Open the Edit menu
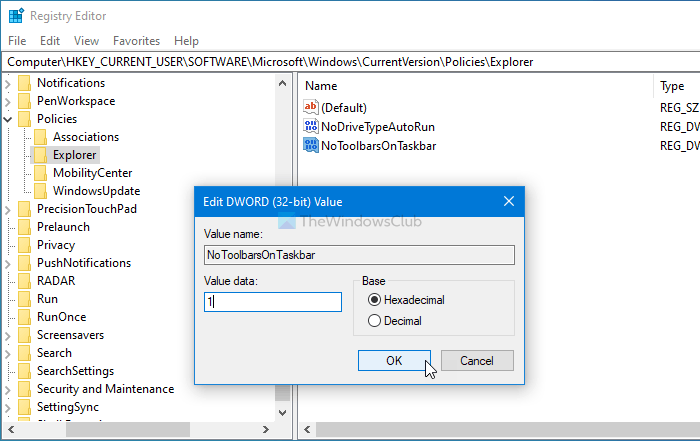The height and width of the screenshot is (441, 700). [x=50, y=41]
